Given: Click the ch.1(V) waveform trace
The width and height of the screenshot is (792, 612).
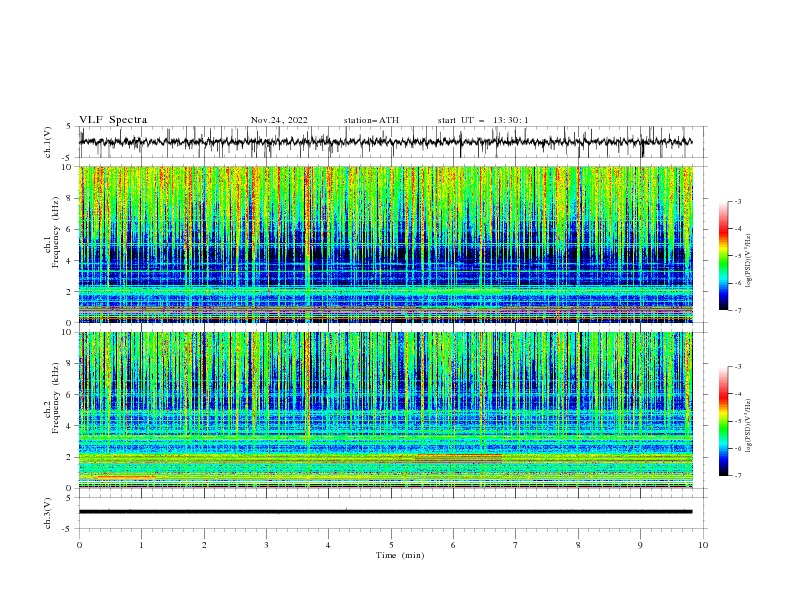Looking at the screenshot, I should click(x=385, y=142).
